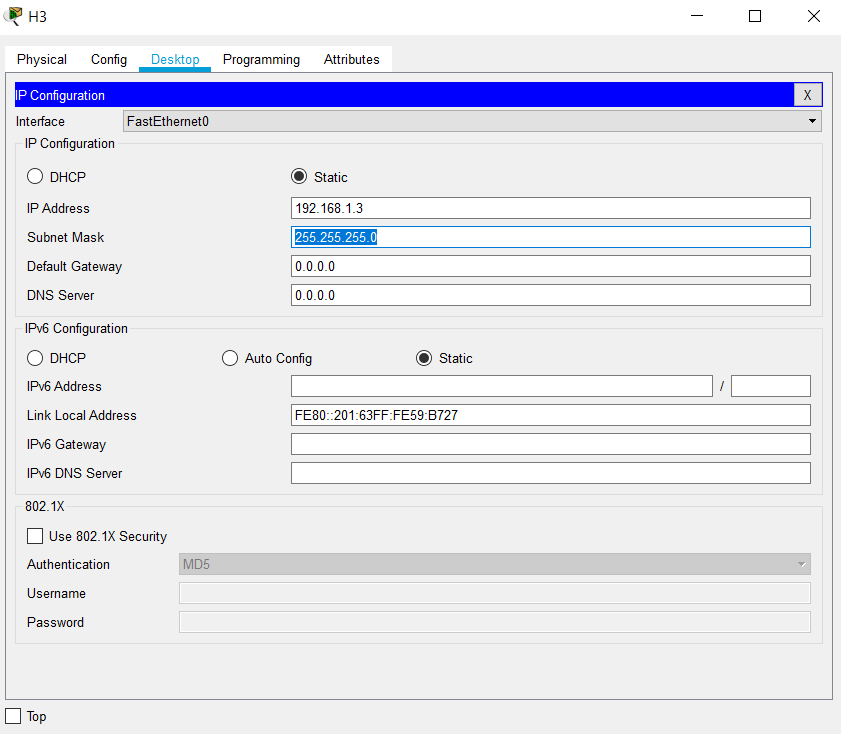Click the Default Gateway input field

pos(550,266)
